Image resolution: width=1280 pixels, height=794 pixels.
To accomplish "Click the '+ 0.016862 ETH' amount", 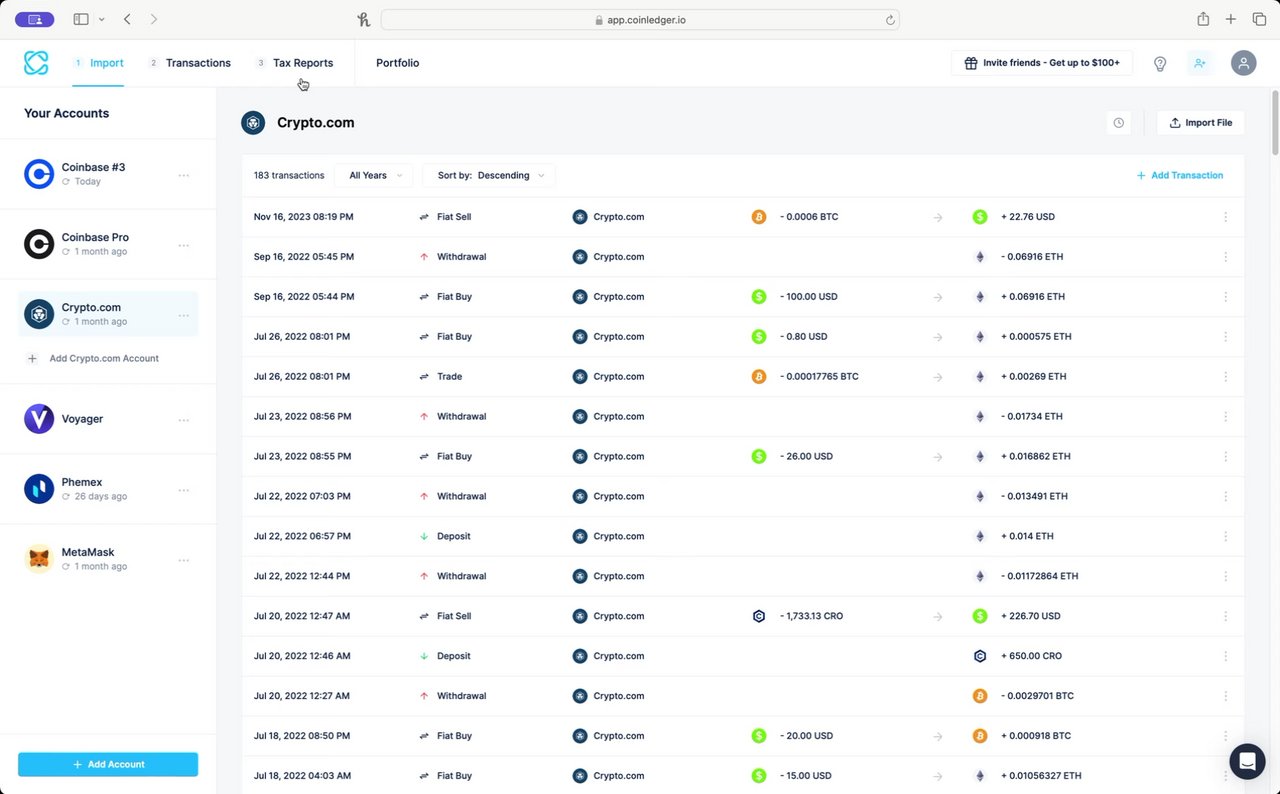I will (1036, 457).
